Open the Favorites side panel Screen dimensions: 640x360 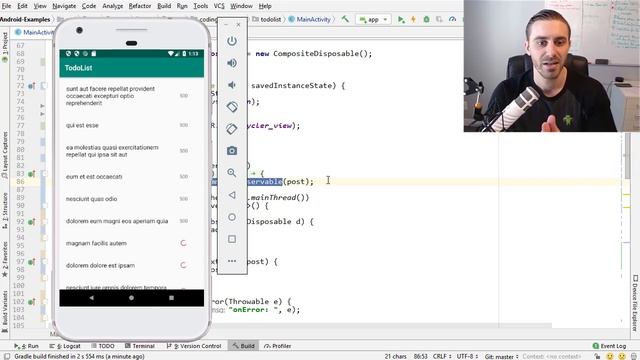[5, 259]
